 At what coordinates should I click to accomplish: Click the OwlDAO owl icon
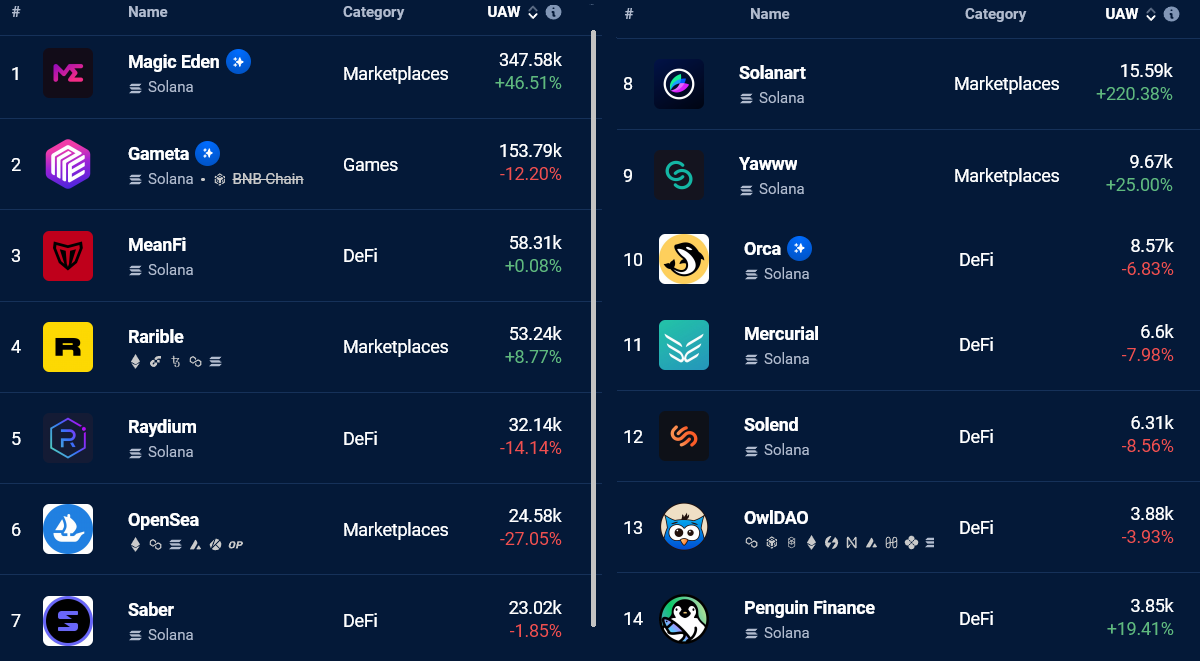coord(684,527)
